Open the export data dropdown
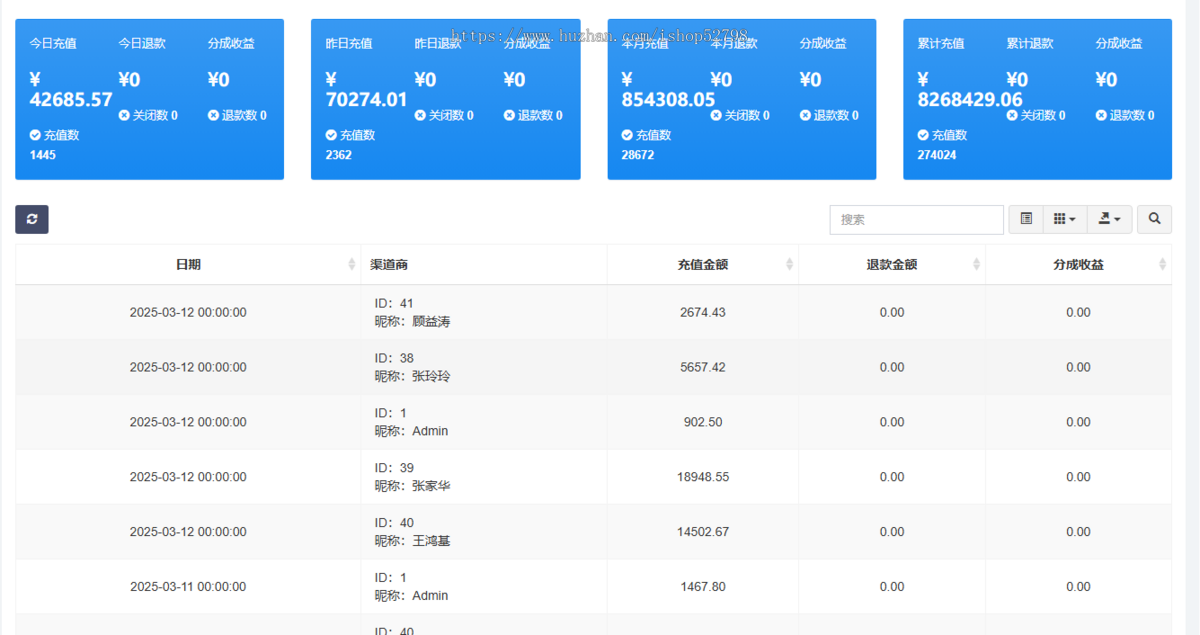This screenshot has width=1200, height=635. coord(1109,219)
